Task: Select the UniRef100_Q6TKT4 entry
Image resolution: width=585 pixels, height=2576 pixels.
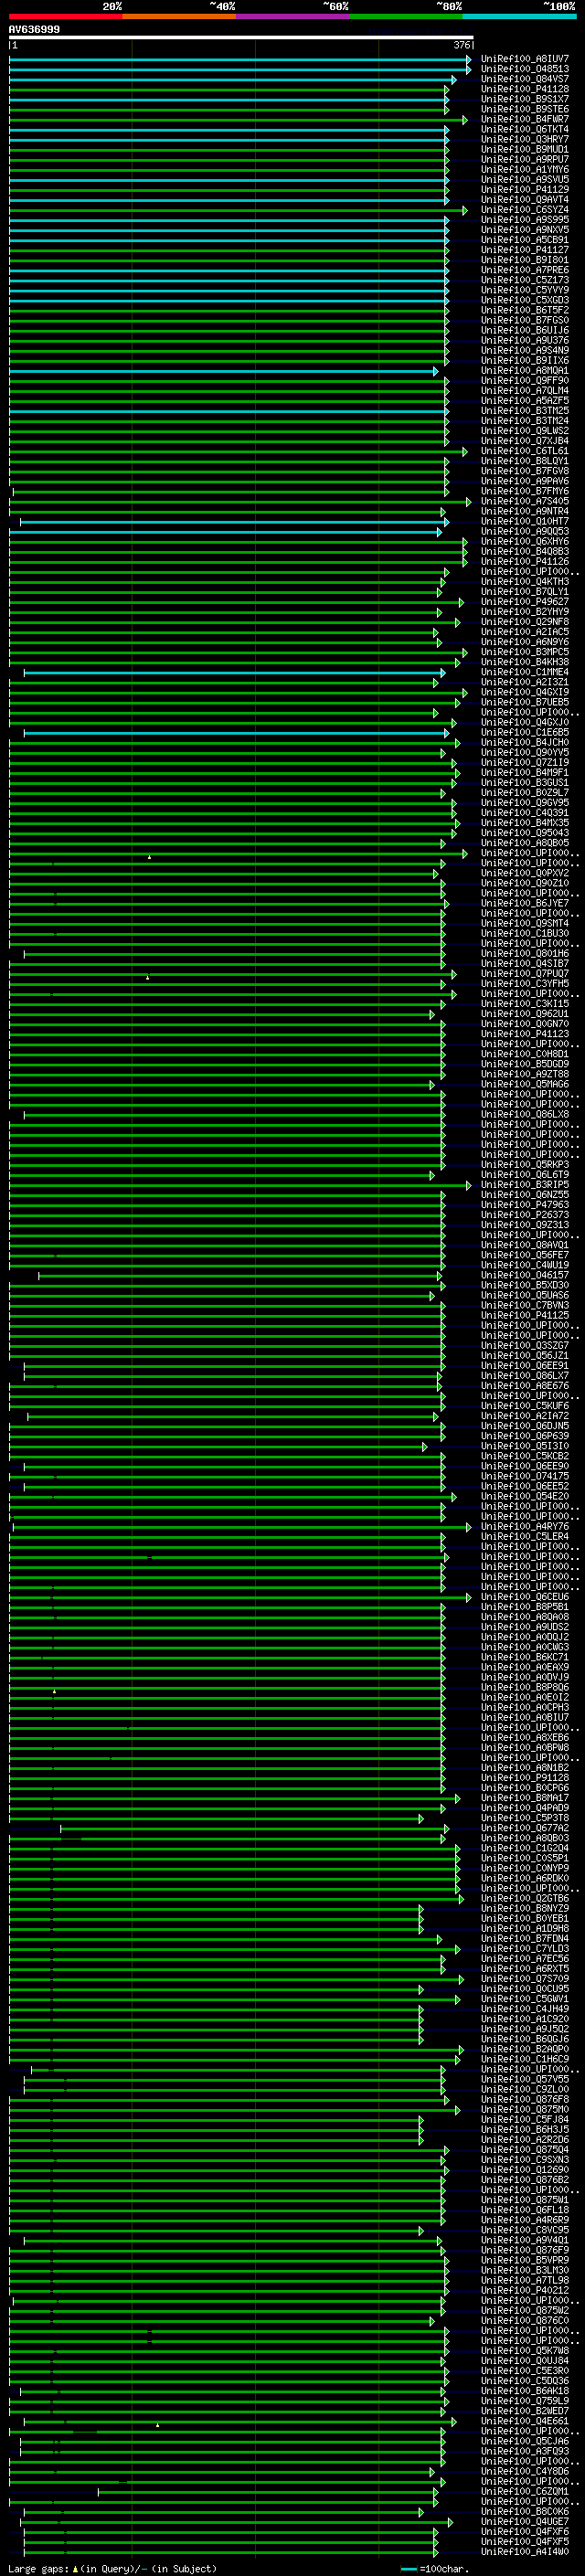Action: click(525, 129)
